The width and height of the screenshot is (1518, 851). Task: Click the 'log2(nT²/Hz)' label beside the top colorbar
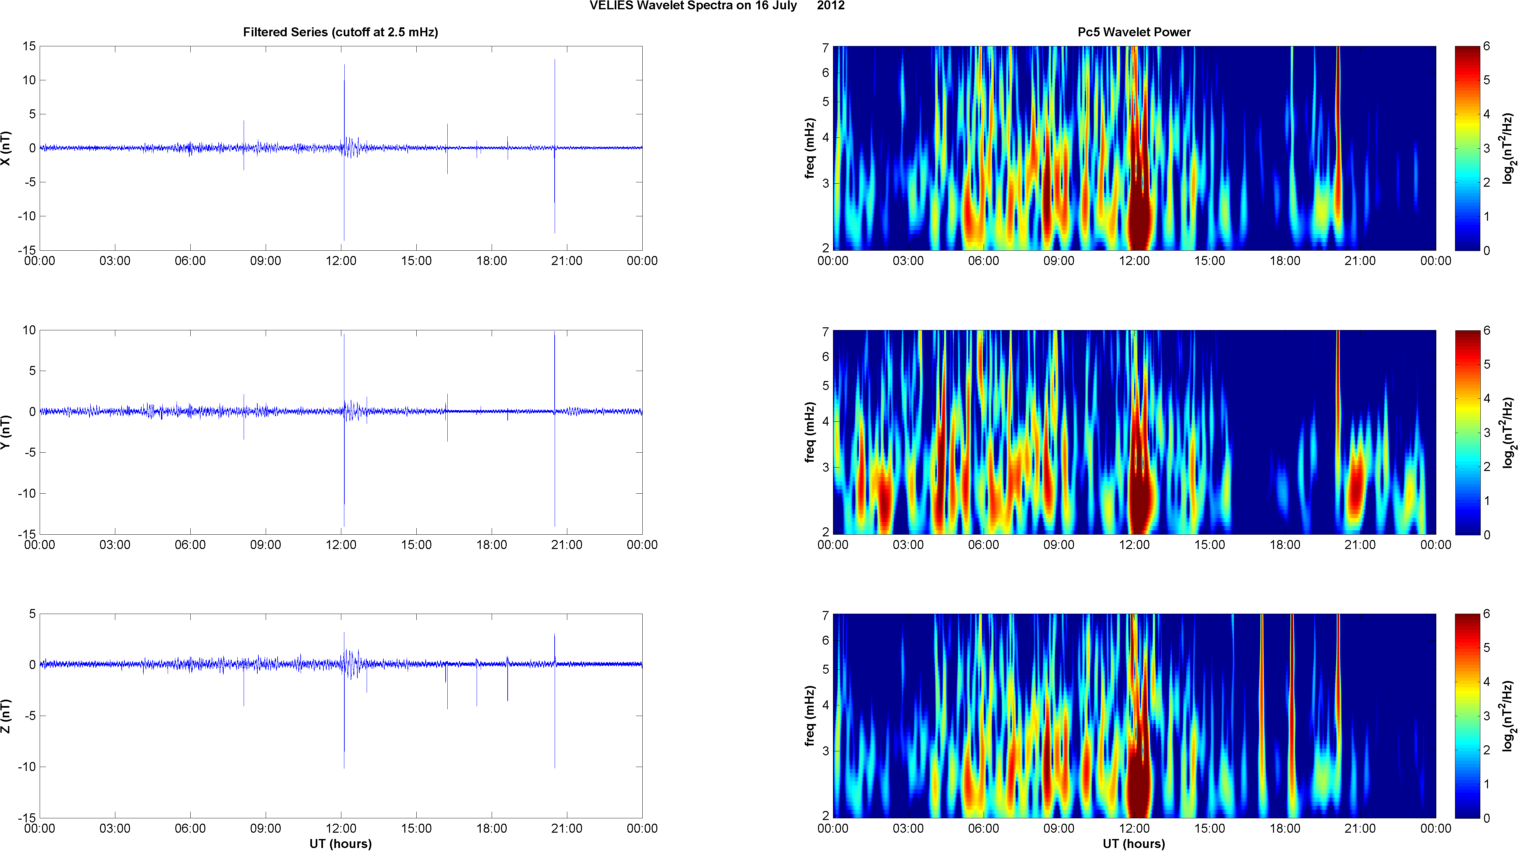click(1509, 148)
